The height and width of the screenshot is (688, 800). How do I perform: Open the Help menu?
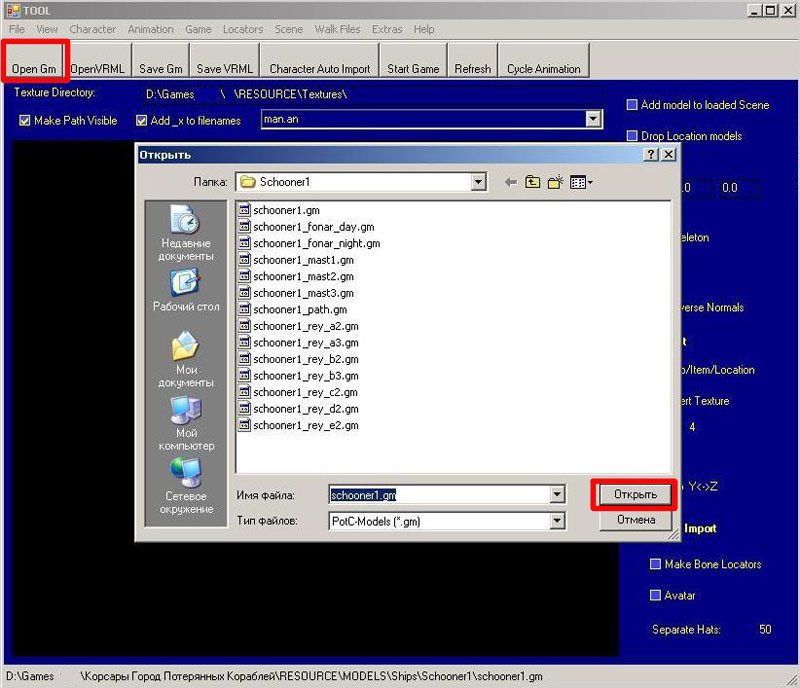click(x=424, y=29)
